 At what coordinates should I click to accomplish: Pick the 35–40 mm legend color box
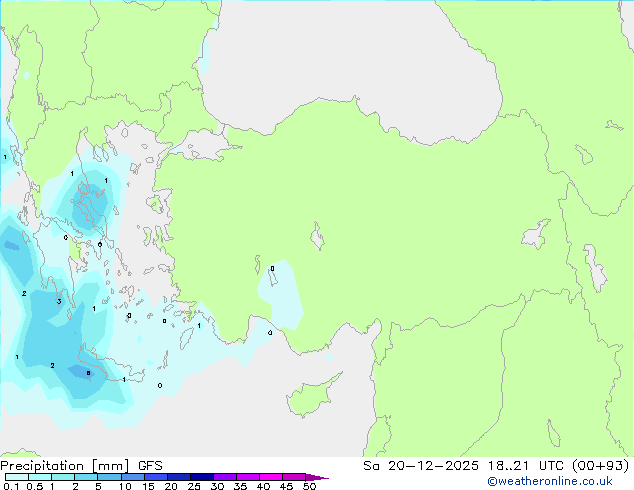[247, 477]
